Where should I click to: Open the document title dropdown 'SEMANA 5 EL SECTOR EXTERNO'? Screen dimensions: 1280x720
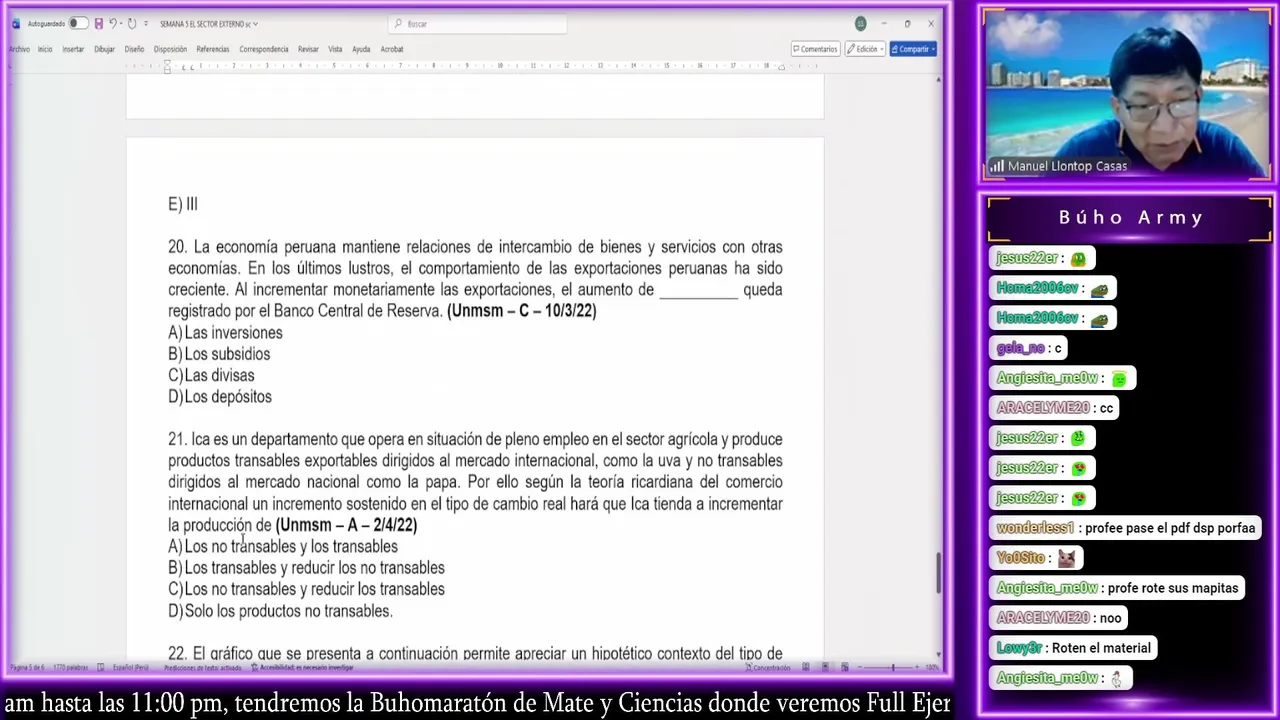(x=208, y=23)
